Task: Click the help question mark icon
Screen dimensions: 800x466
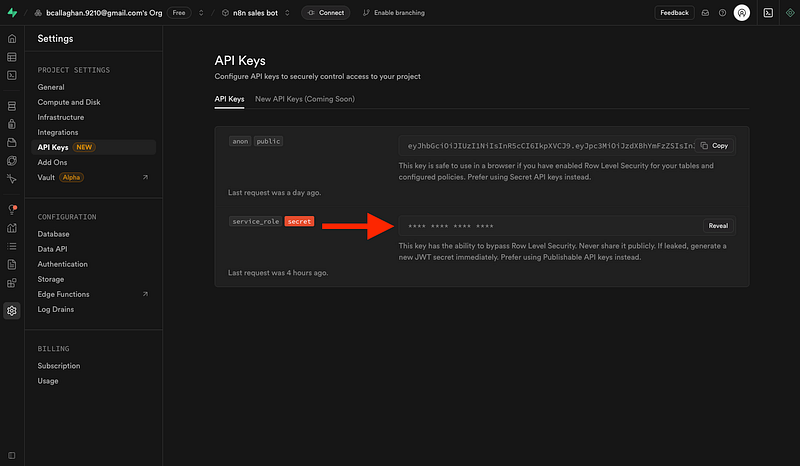Action: click(x=722, y=13)
